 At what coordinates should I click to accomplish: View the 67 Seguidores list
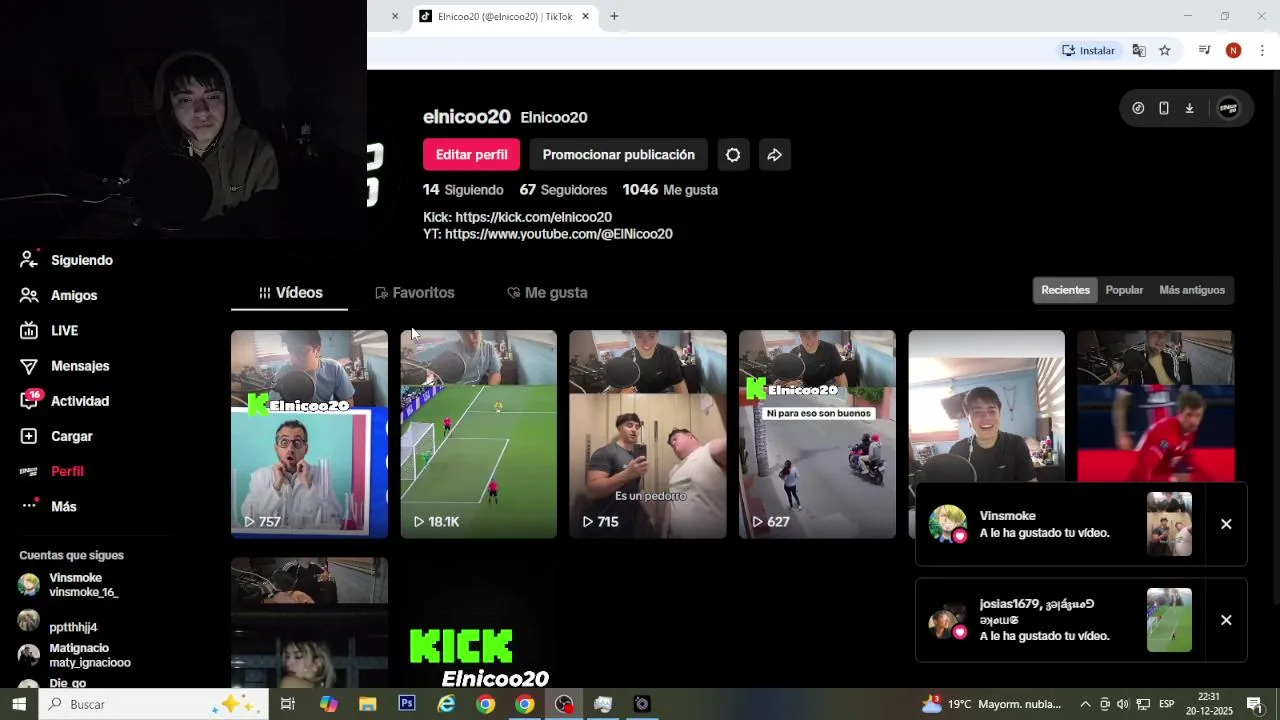(x=563, y=190)
